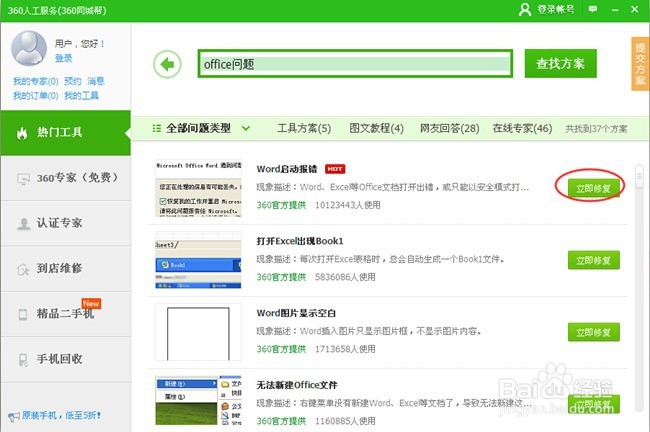
Task: Click the repair icon beside 到店维修
Action: click(x=23, y=269)
